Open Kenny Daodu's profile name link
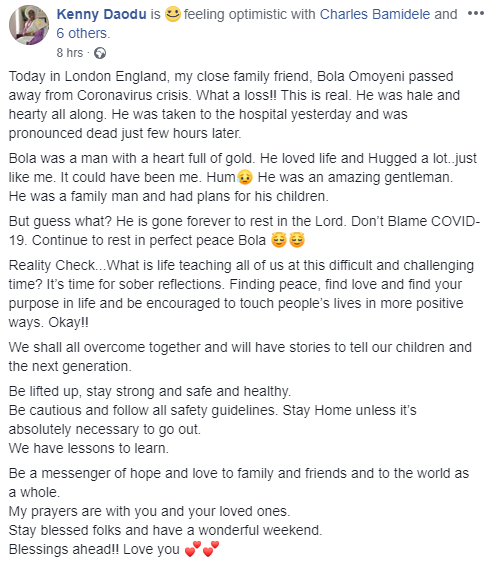Image resolution: width=489 pixels, height=564 pixels. pos(101,14)
